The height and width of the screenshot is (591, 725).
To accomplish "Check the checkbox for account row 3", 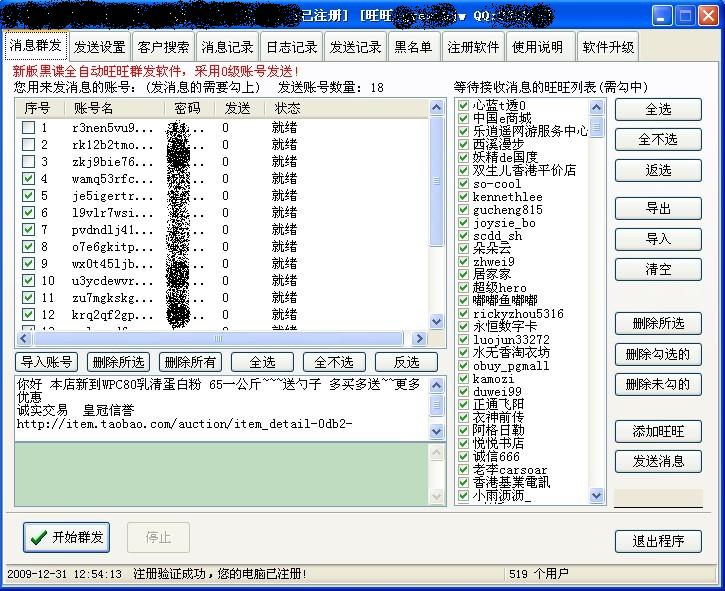I will 28,161.
